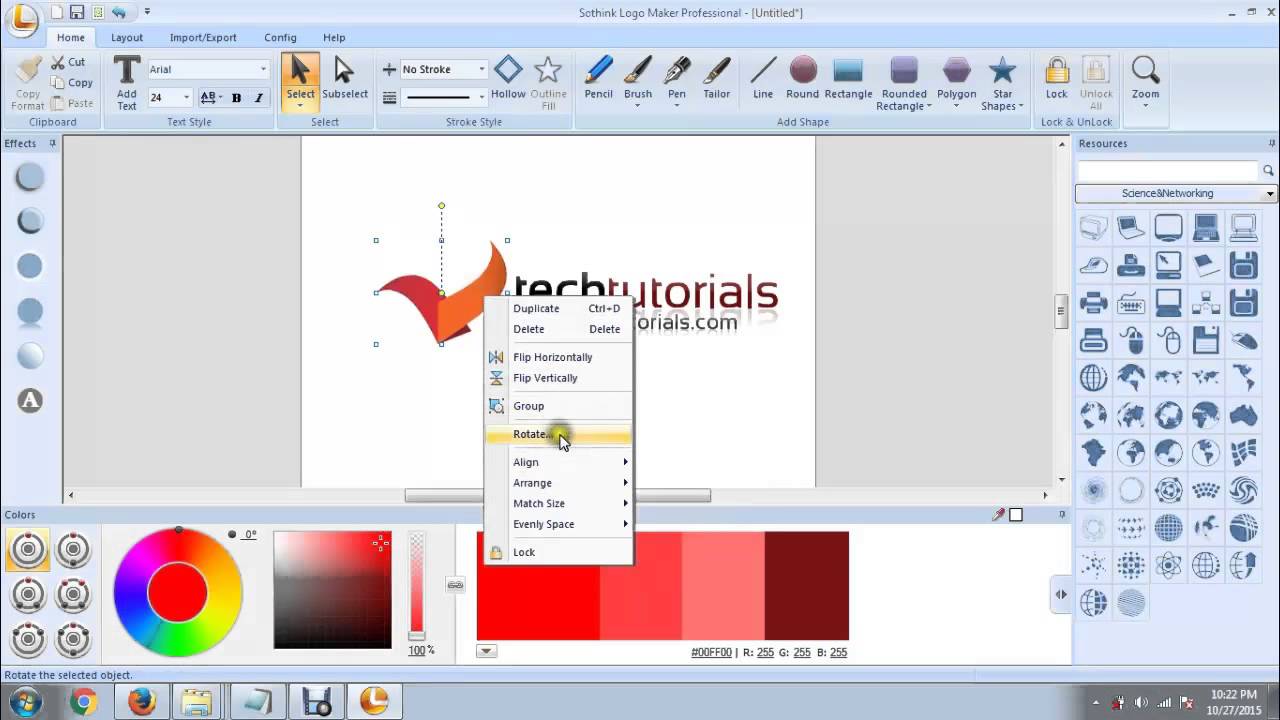Image resolution: width=1280 pixels, height=720 pixels.
Task: Select the first color scheme wheel option
Action: point(28,550)
